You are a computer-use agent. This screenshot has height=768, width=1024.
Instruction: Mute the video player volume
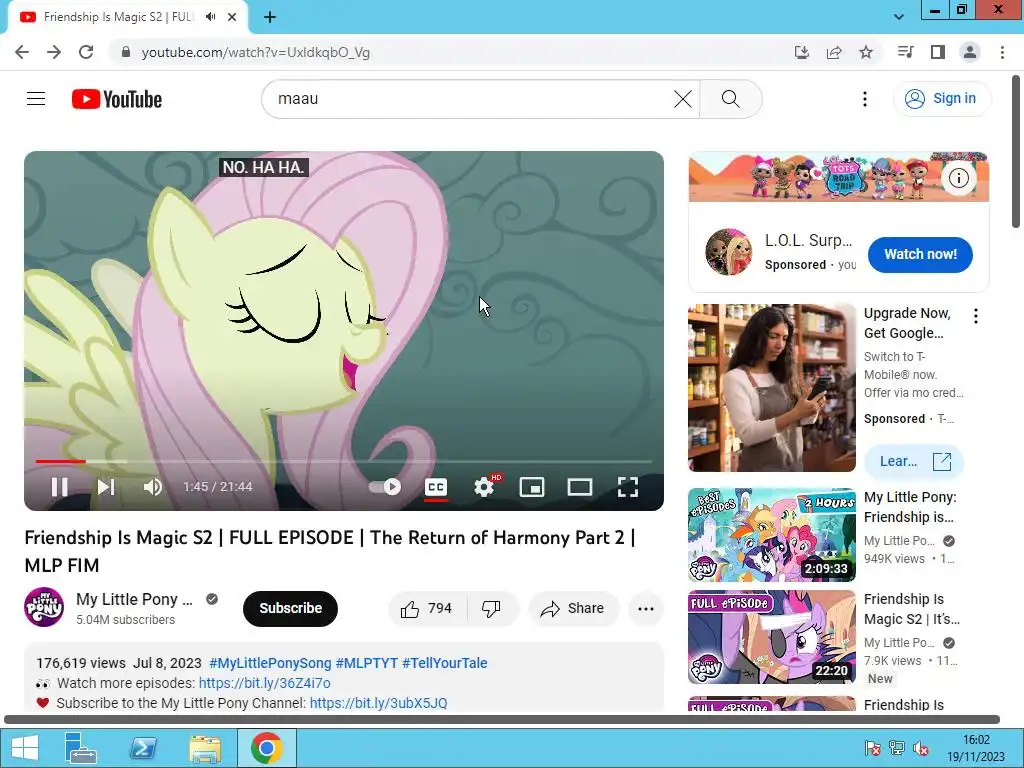tap(153, 487)
